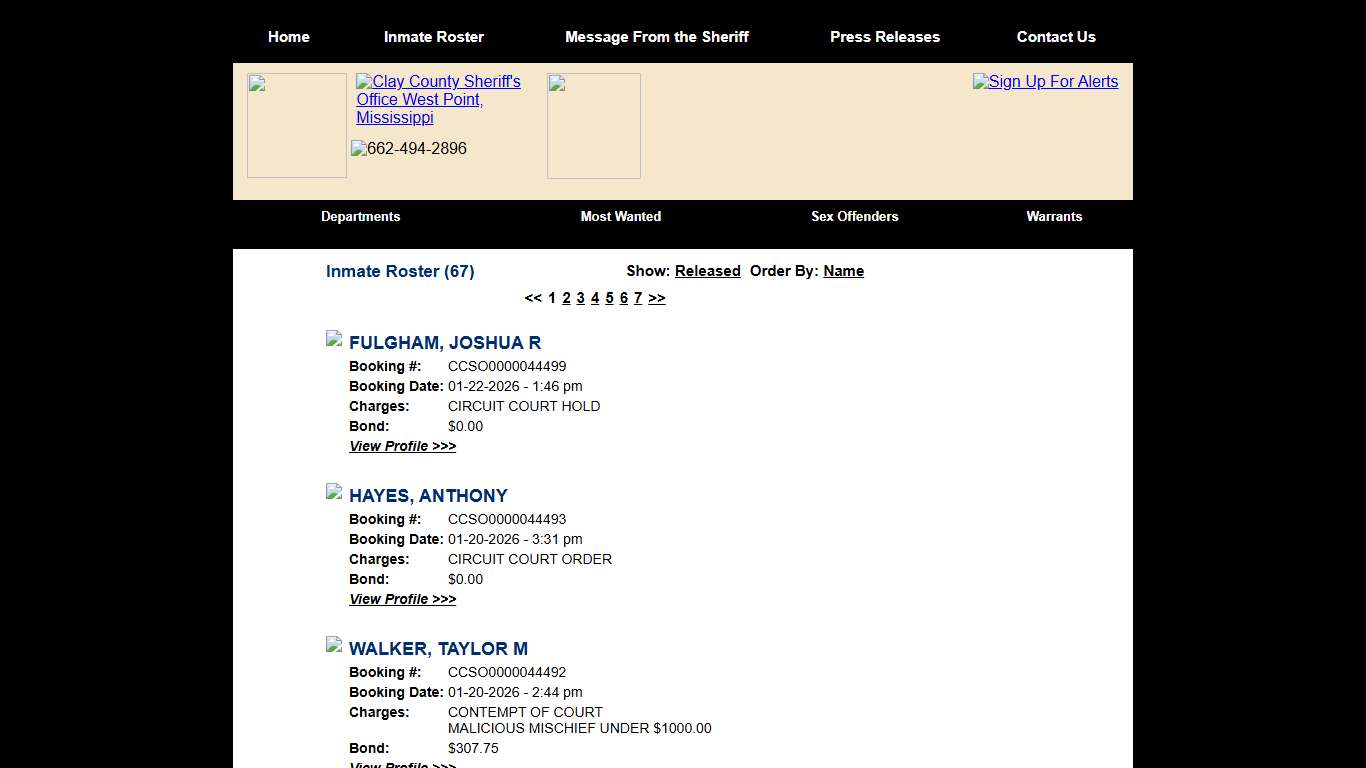Open View Profile for HAYES, ANTHONY

[x=402, y=599]
